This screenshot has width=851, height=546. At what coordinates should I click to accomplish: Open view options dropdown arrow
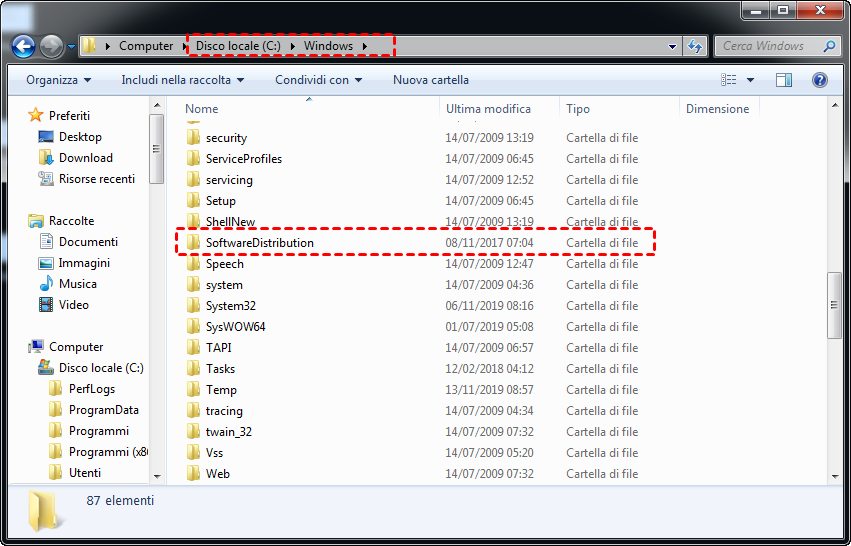(750, 80)
